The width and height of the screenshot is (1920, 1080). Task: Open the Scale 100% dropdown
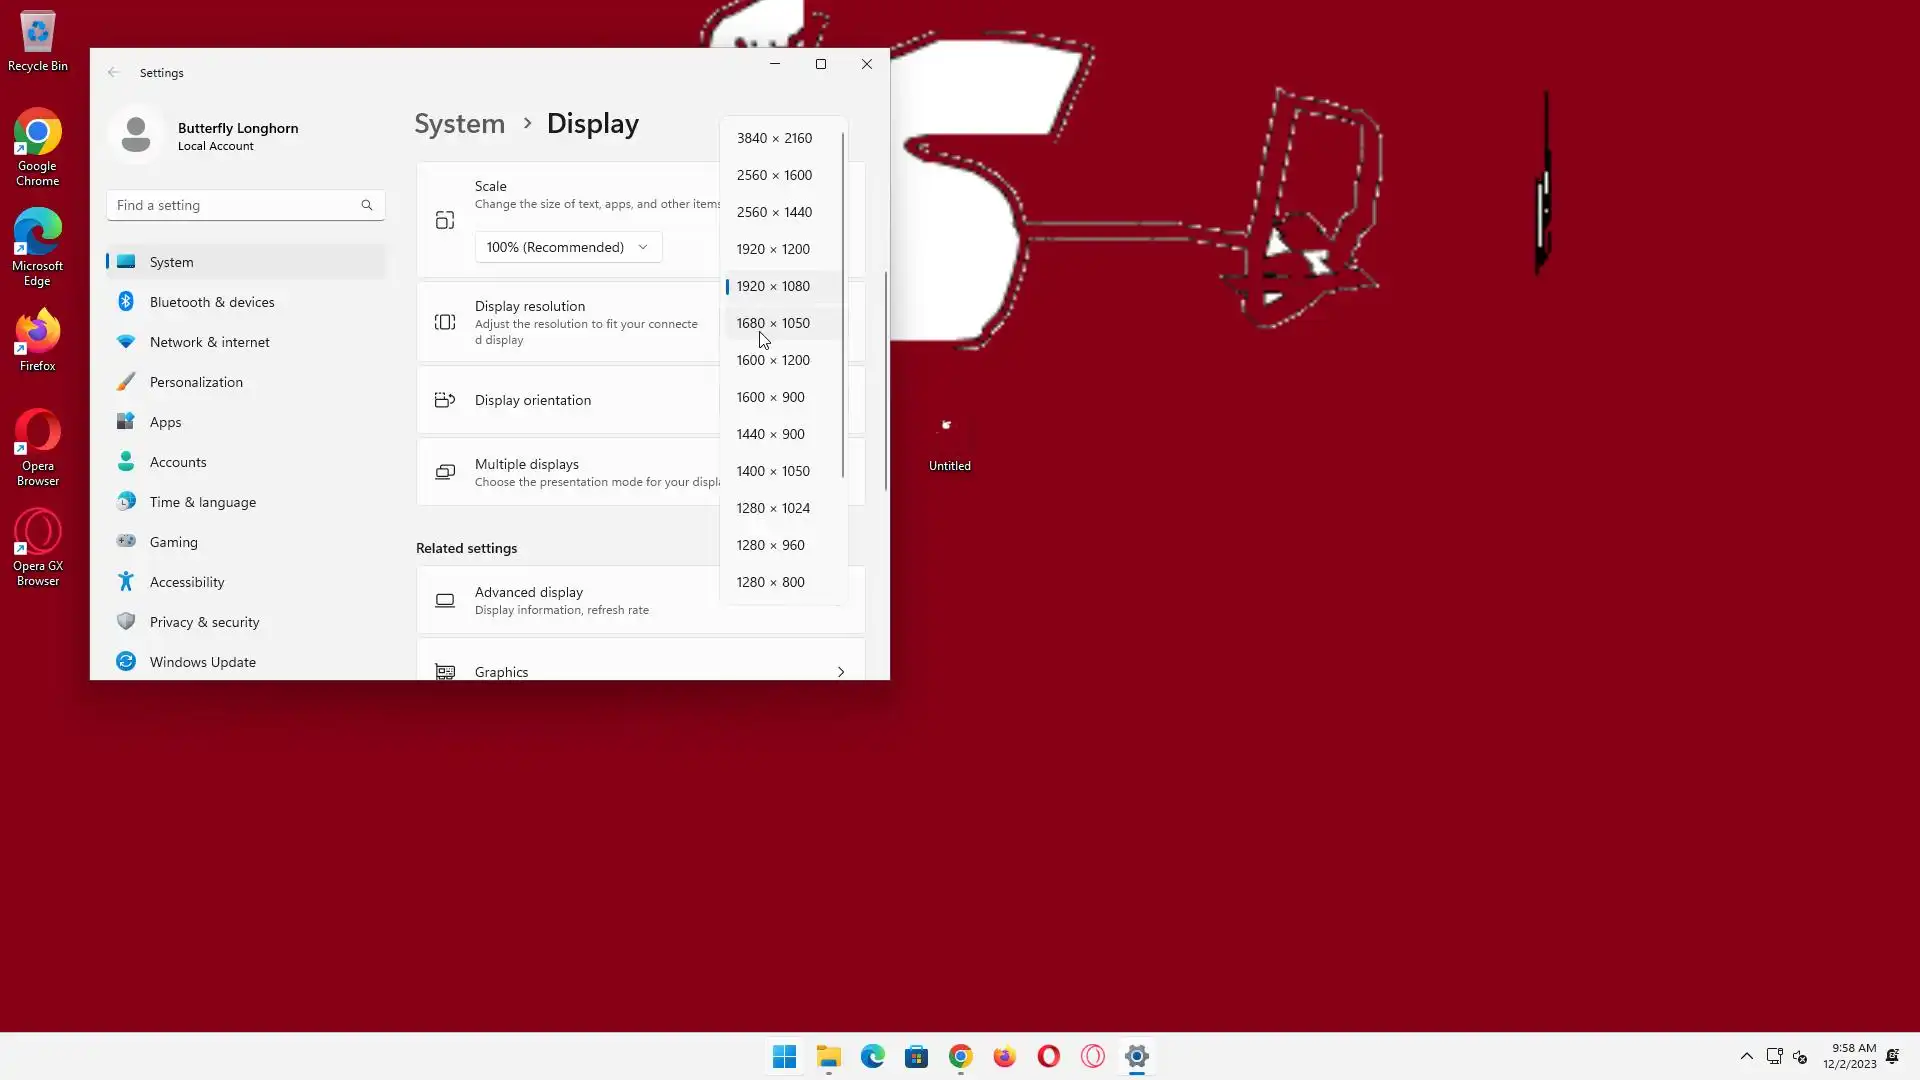[x=567, y=247]
